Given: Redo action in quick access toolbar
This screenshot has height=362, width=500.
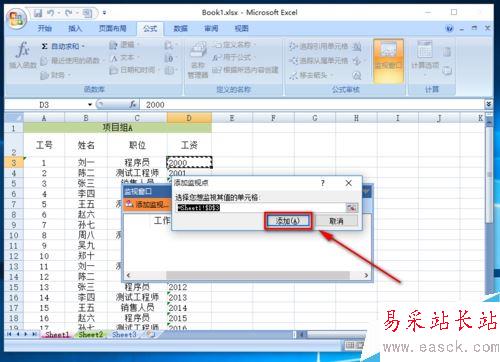Looking at the screenshot, I should pyautogui.click(x=69, y=13).
